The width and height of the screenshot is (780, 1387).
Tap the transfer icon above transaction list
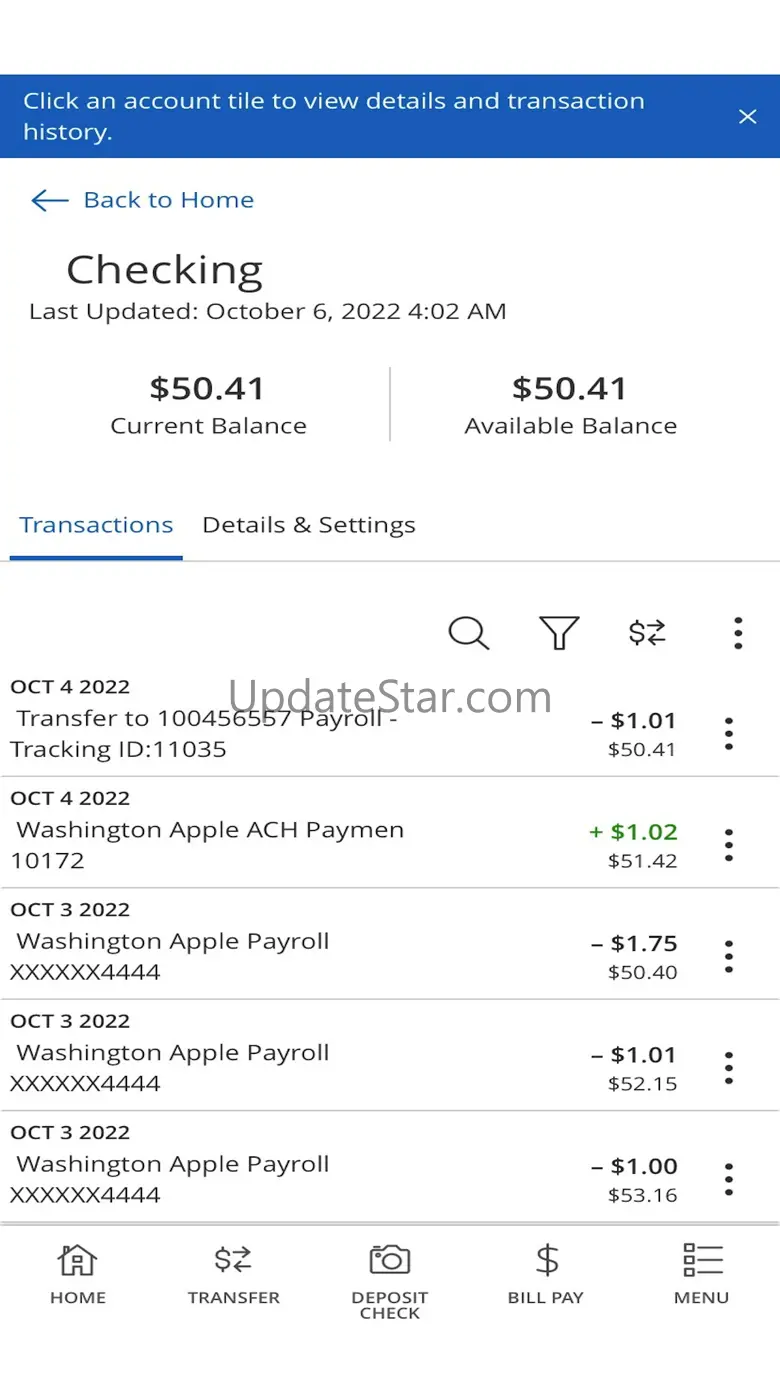pyautogui.click(x=647, y=633)
